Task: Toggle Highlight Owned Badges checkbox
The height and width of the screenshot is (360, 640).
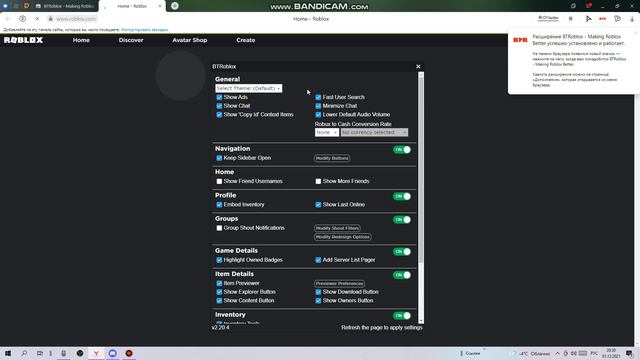Action: point(219,260)
